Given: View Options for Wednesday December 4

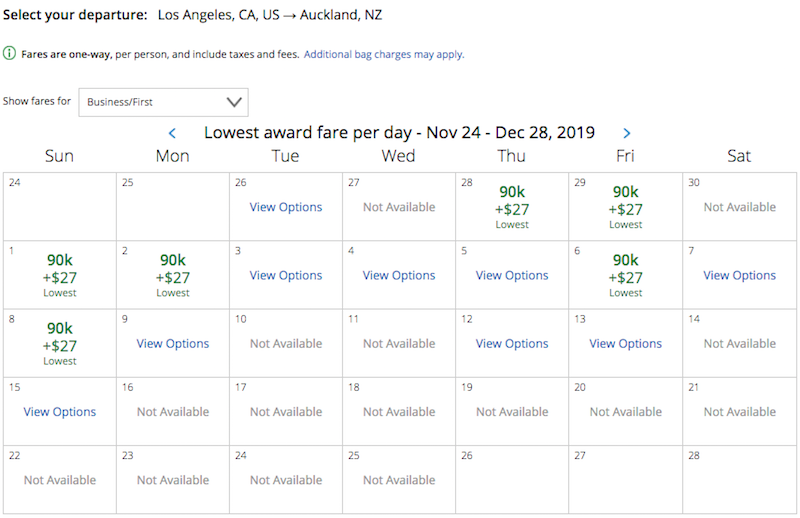Looking at the screenshot, I should tap(399, 275).
